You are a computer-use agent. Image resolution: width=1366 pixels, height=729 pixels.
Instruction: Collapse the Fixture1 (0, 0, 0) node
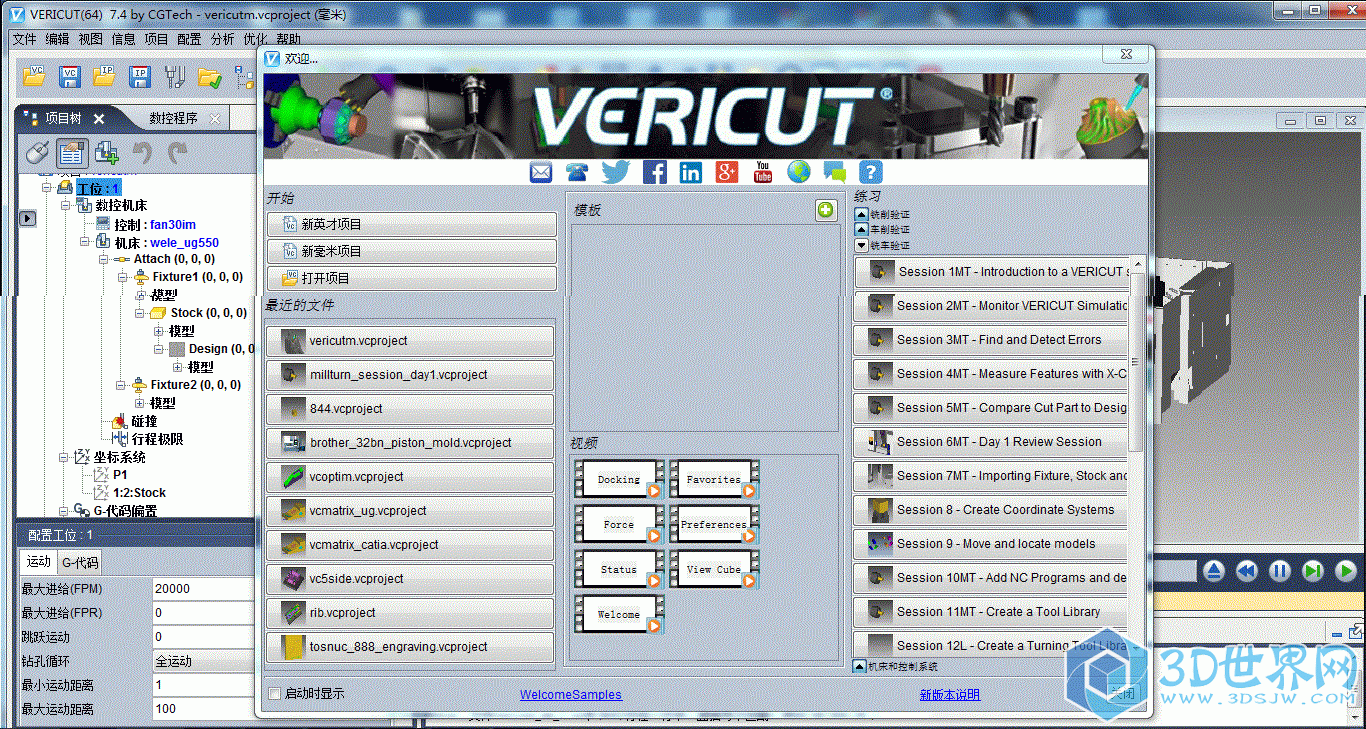click(x=122, y=277)
